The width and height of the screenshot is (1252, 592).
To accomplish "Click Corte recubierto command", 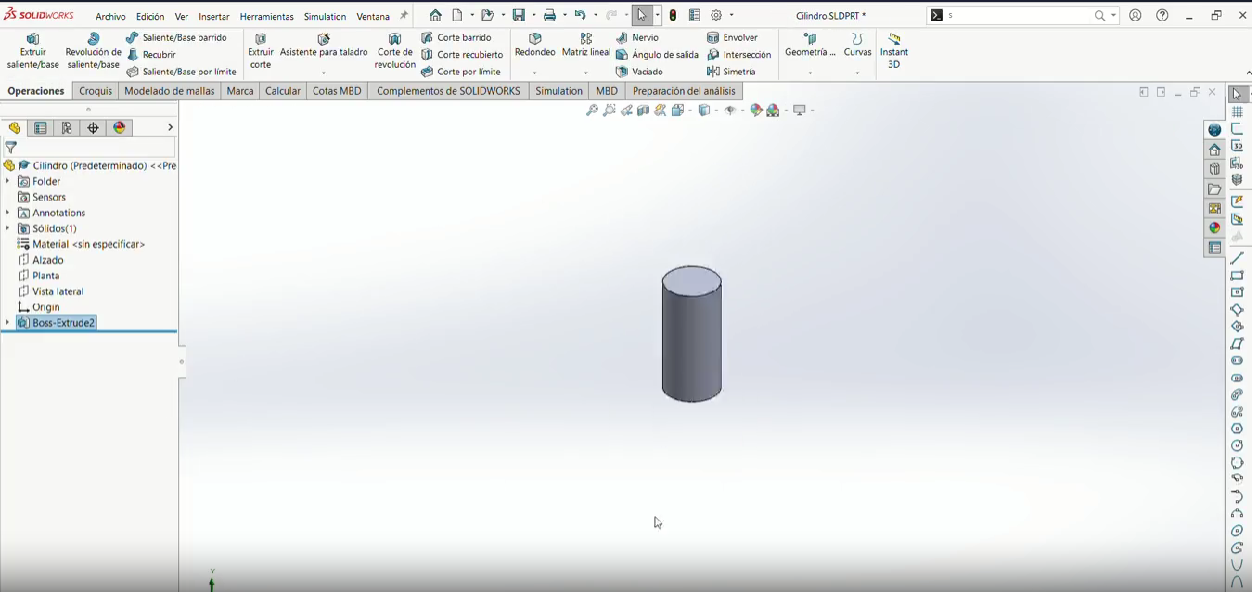I will [462, 55].
